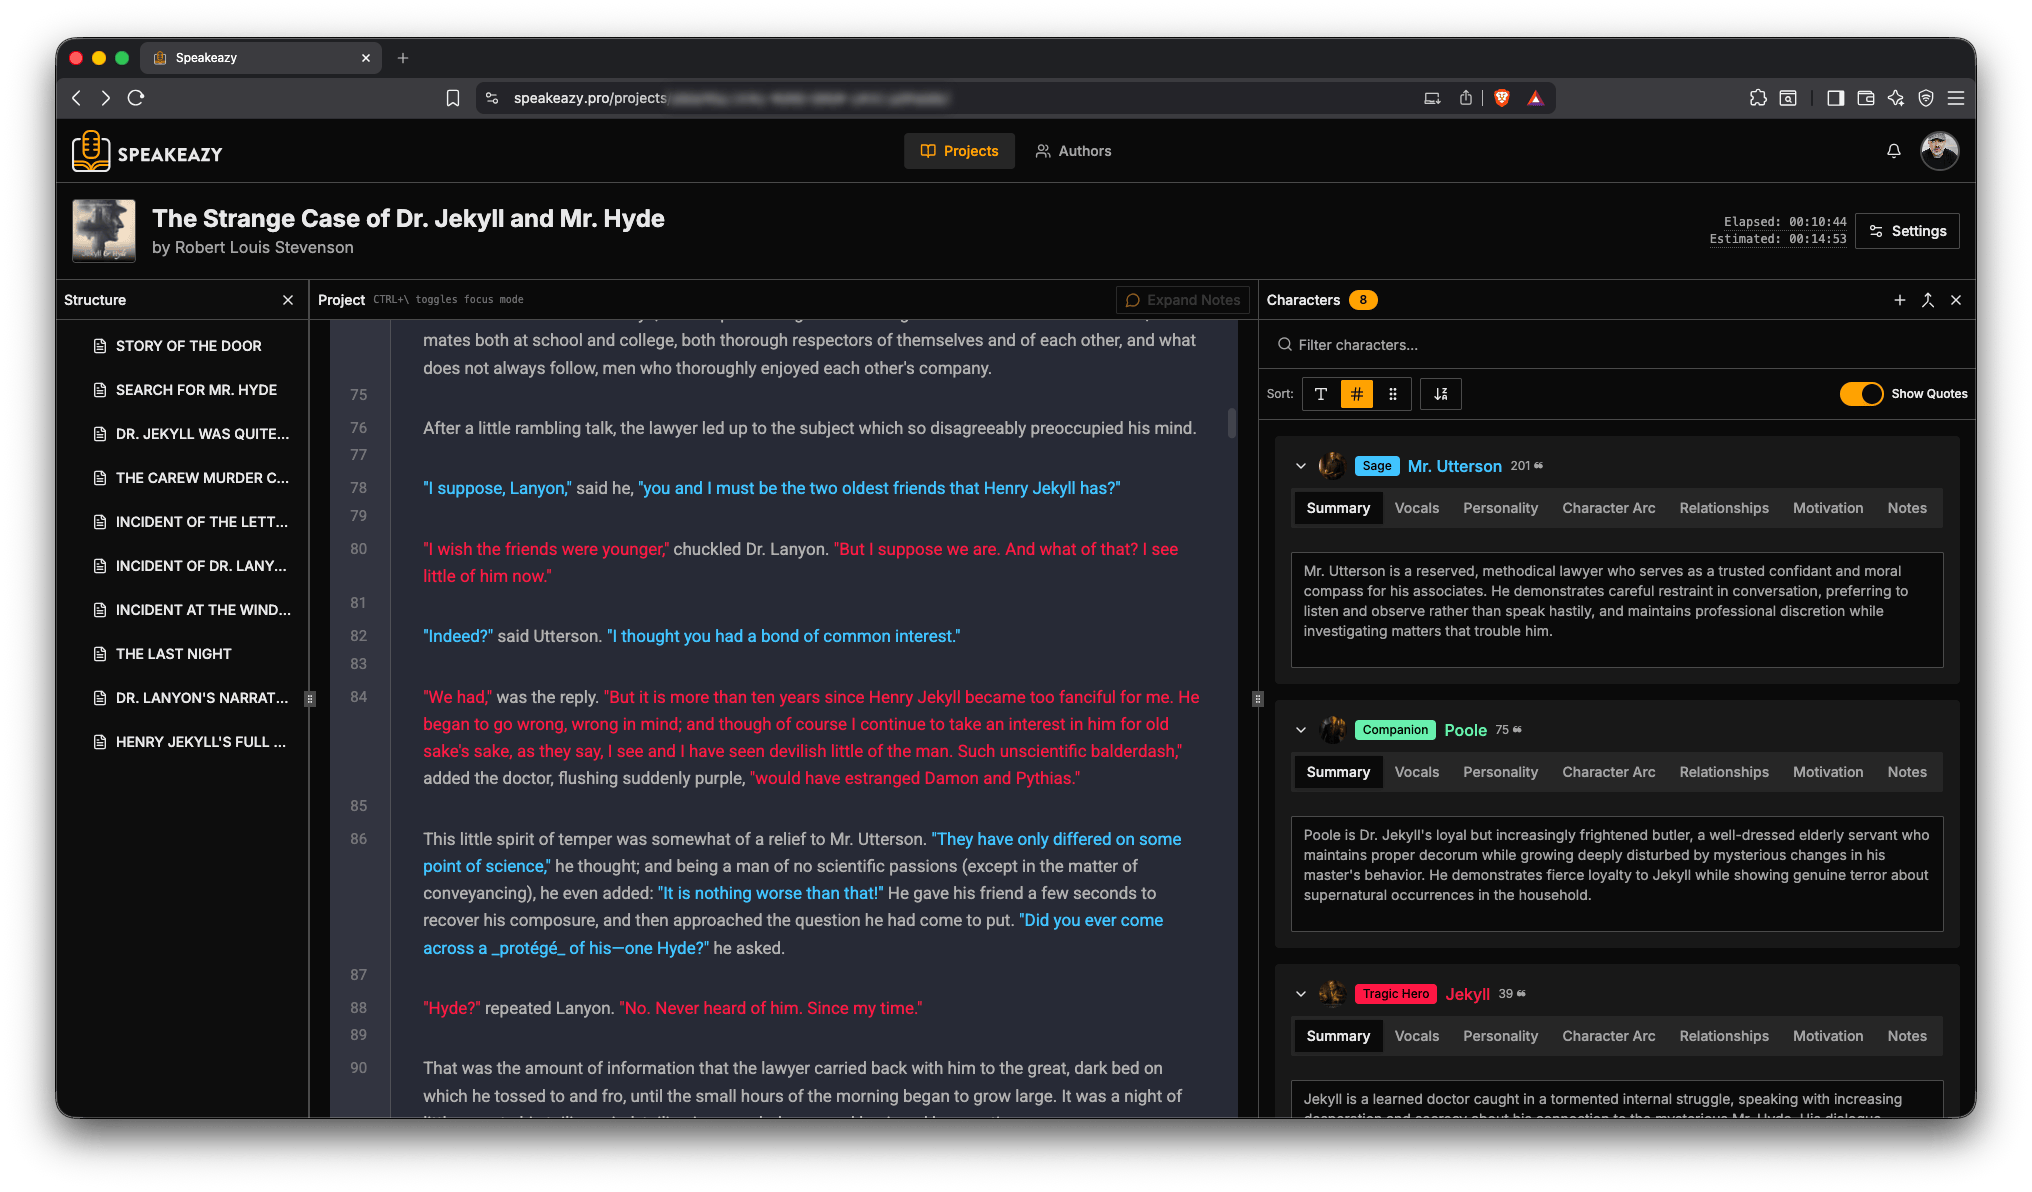This screenshot has width=2032, height=1192.
Task: Open browser extensions puzzle icon
Action: coord(1758,98)
